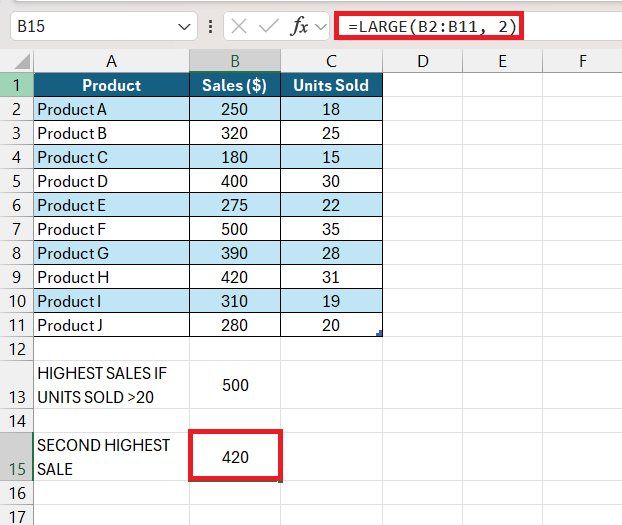This screenshot has height=525, width=622.
Task: Click units sold value 19
Action: (331, 301)
